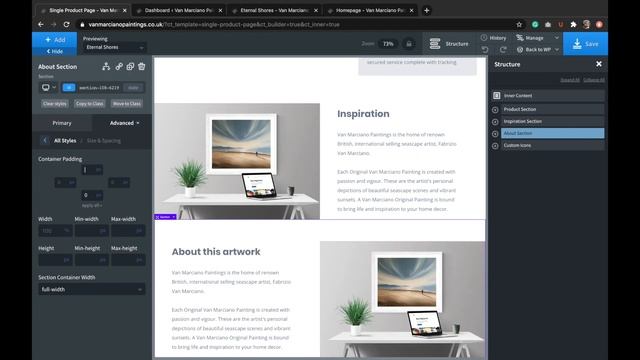This screenshot has height=360, width=640.
Task: Click the zoom percentage 73% value
Action: click(x=388, y=44)
